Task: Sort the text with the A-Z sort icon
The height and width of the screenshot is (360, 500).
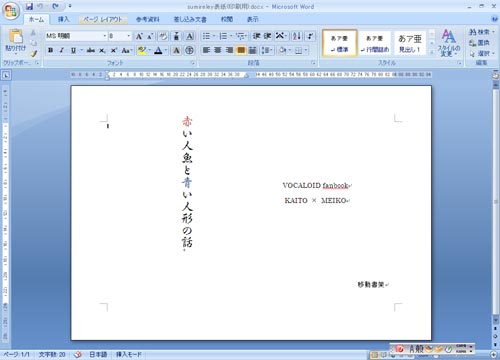Action: coord(297,36)
